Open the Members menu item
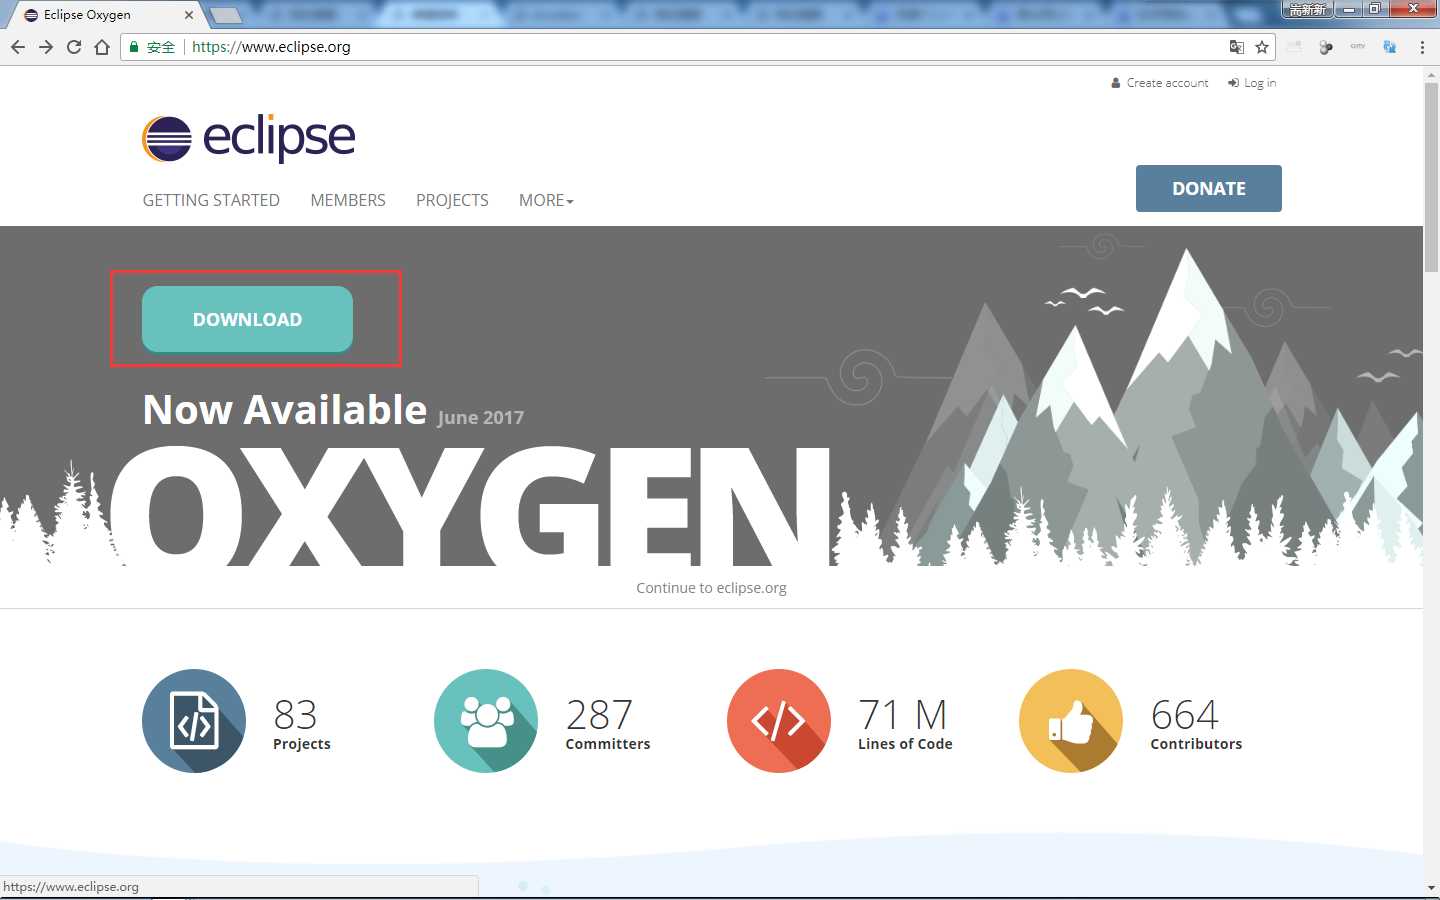The image size is (1440, 900). (x=348, y=200)
